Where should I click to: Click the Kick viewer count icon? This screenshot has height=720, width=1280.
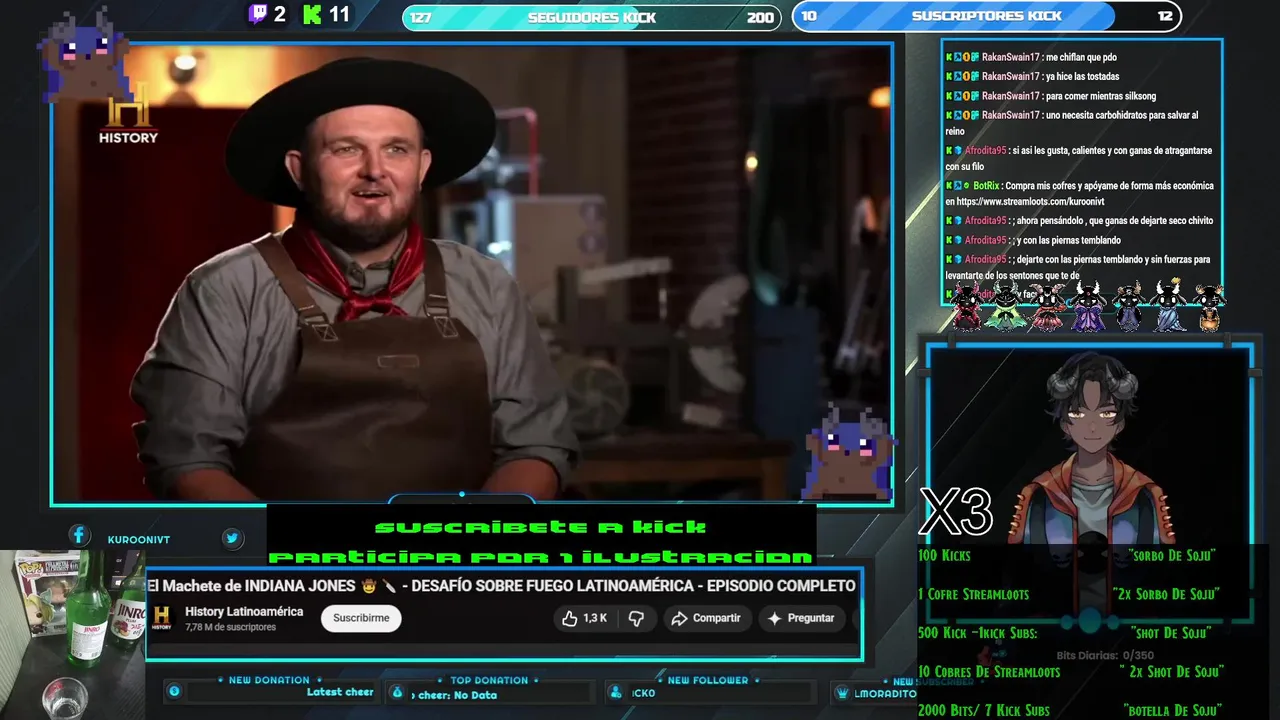pos(313,14)
